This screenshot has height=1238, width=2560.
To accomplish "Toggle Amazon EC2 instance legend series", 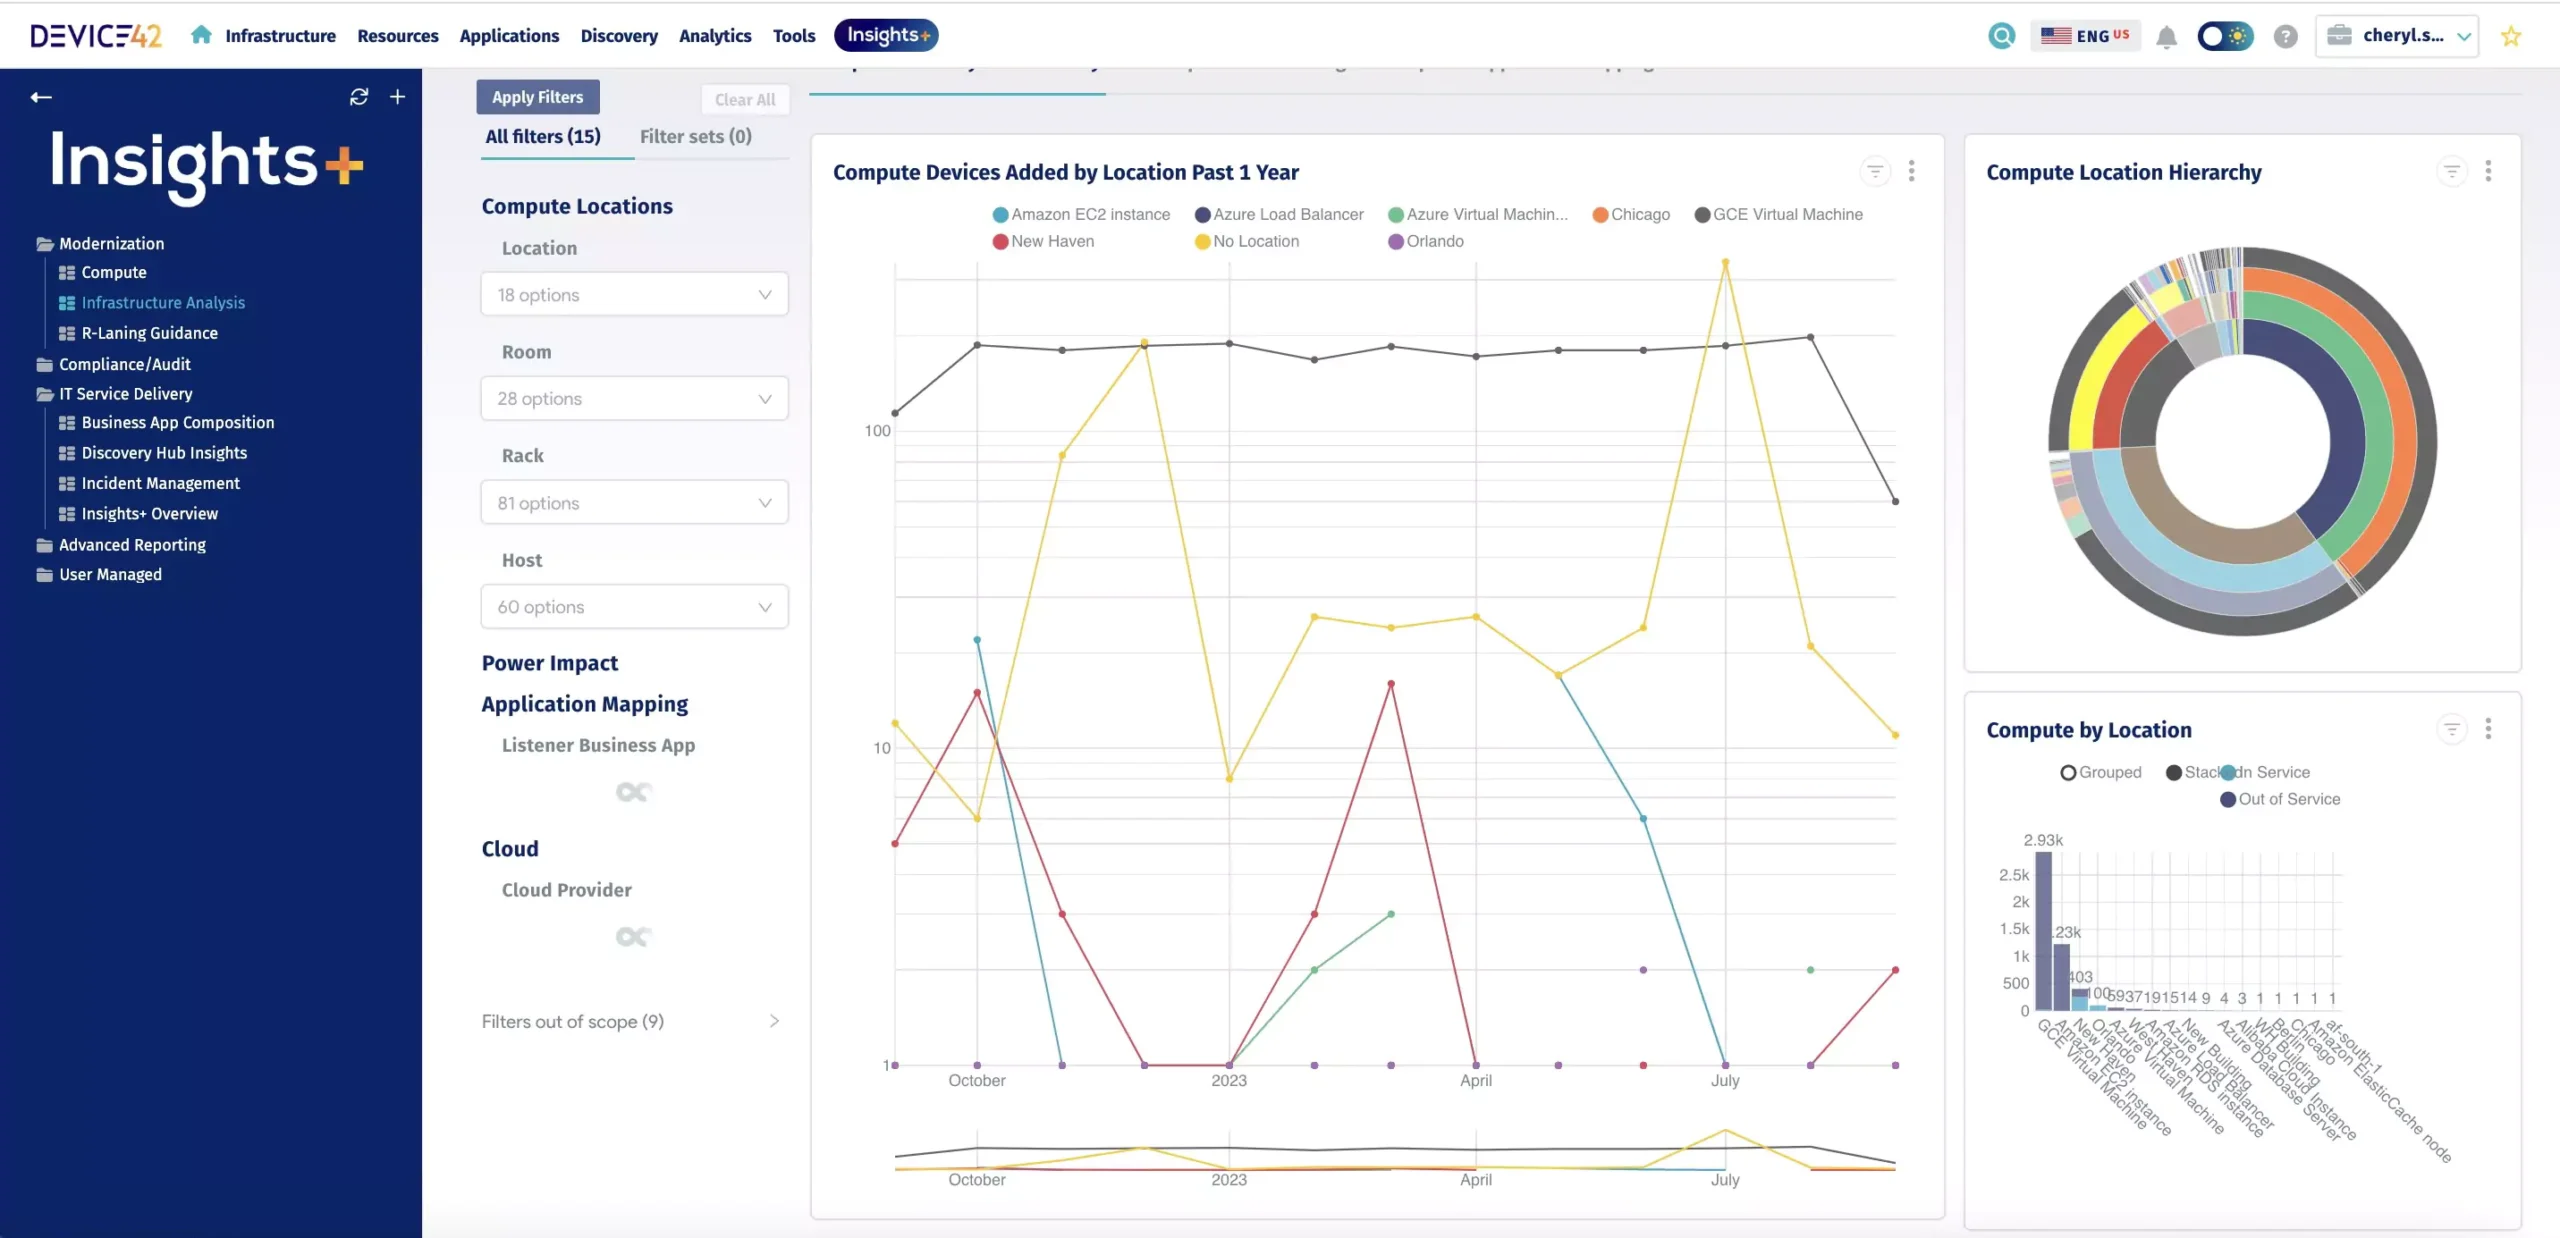I will click(x=1081, y=214).
